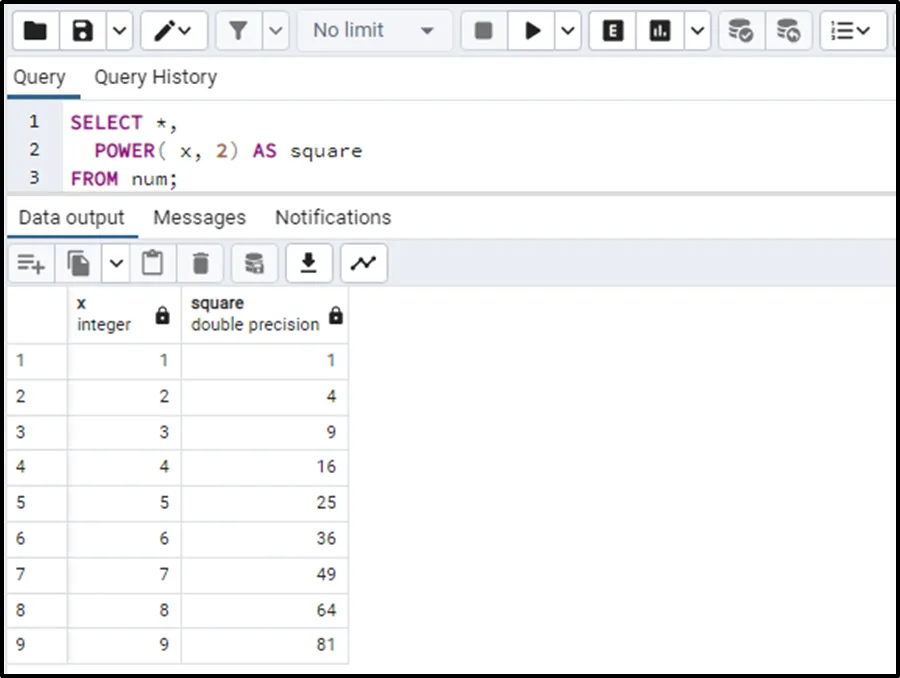Click the Filter funnel icon
Viewport: 900px width, 678px height.
238,31
